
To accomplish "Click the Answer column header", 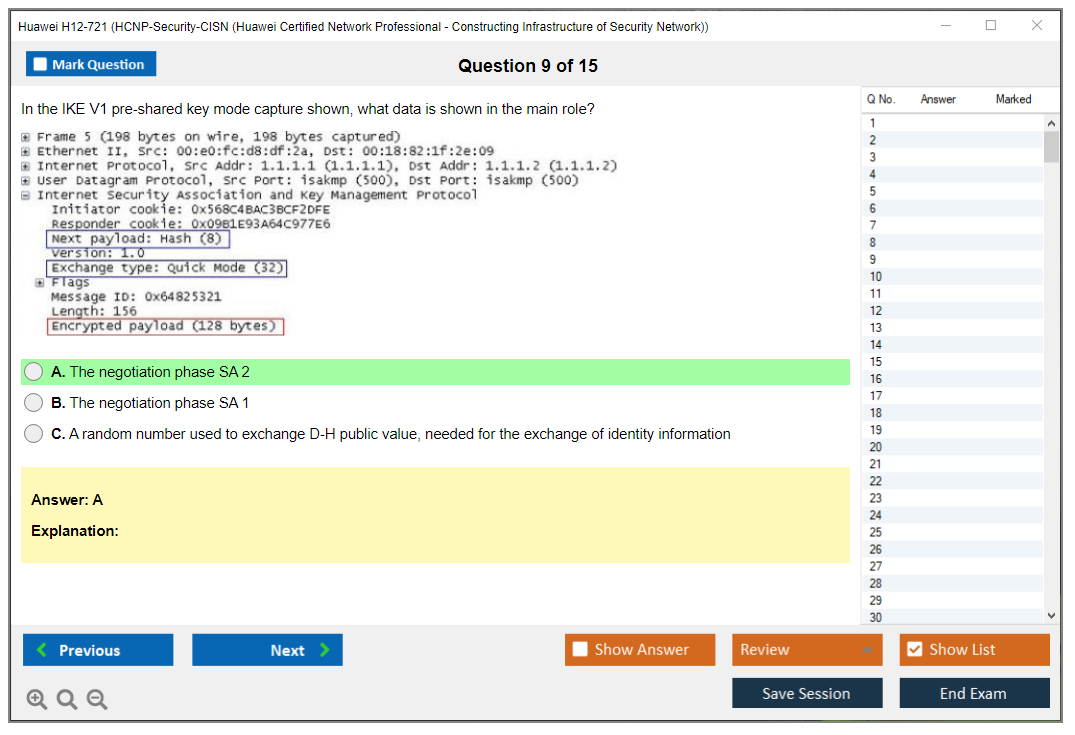I will pos(938,99).
